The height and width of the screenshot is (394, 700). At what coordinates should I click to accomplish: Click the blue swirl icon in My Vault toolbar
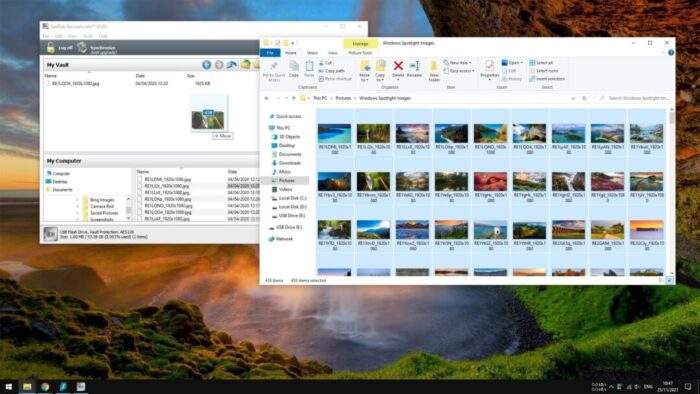pos(232,65)
